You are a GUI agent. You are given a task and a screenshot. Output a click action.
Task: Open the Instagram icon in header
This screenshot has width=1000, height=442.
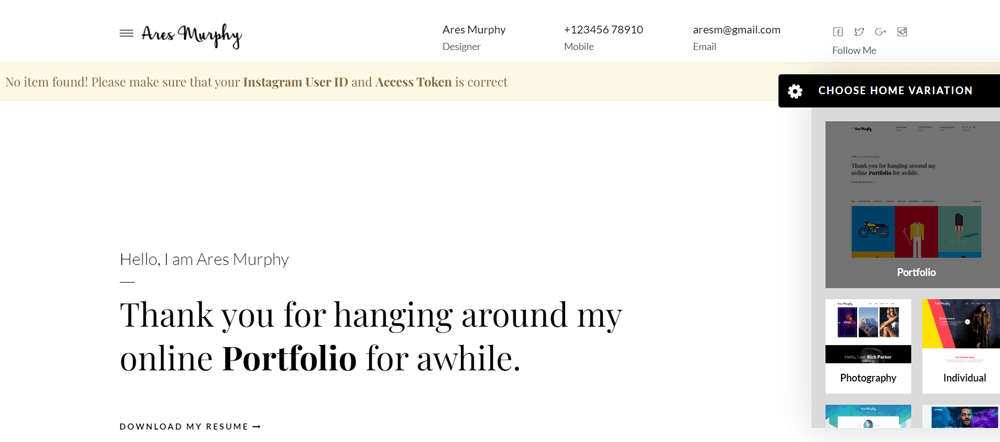pos(902,32)
